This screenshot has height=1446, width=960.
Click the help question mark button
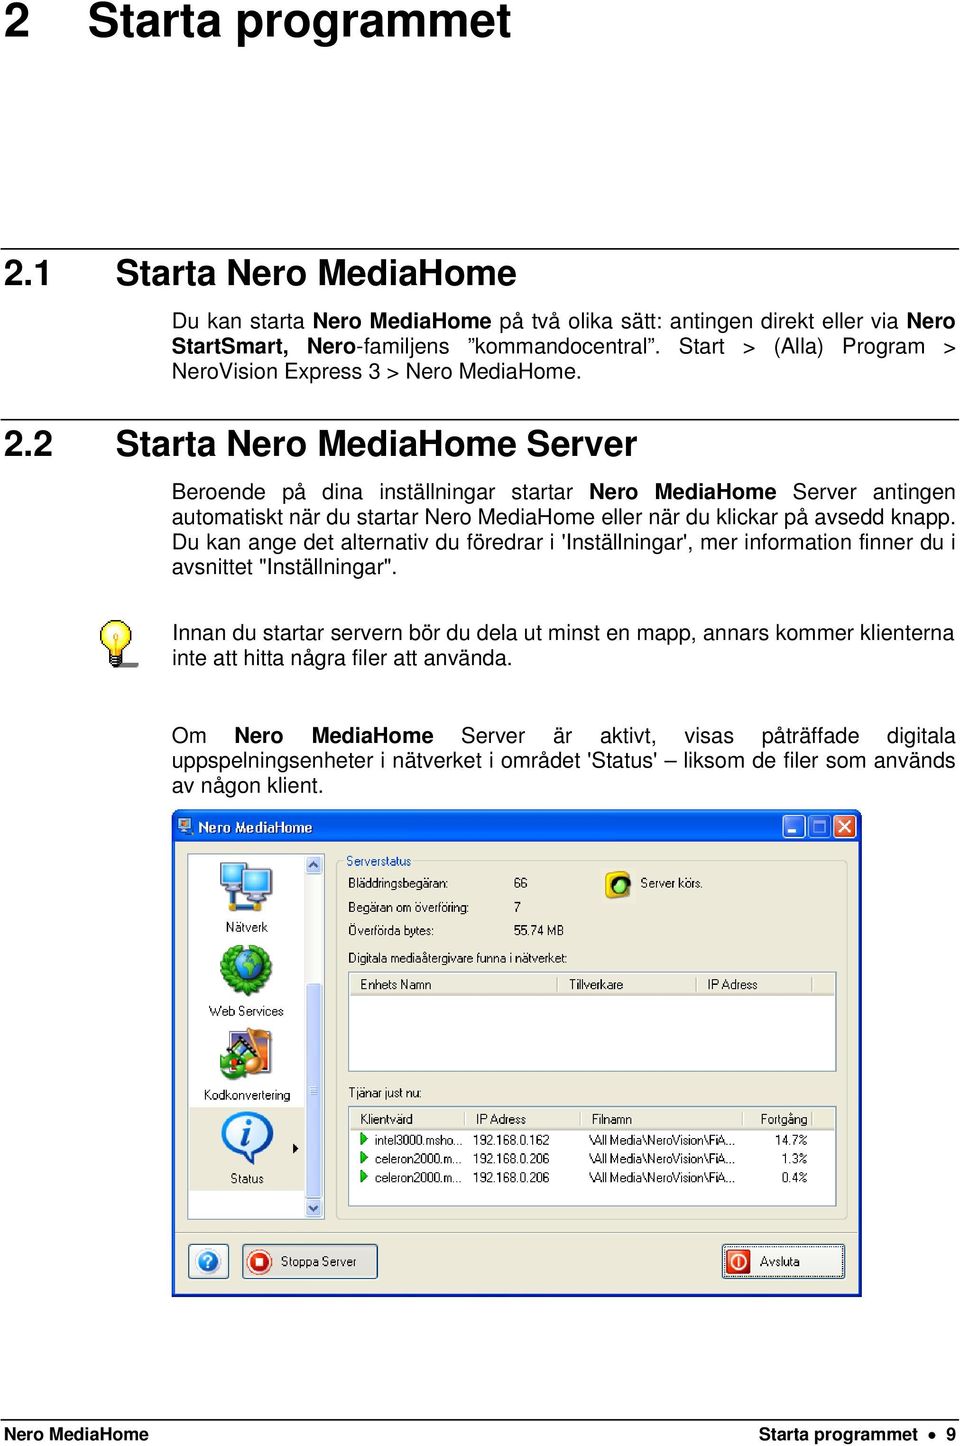tap(208, 1261)
